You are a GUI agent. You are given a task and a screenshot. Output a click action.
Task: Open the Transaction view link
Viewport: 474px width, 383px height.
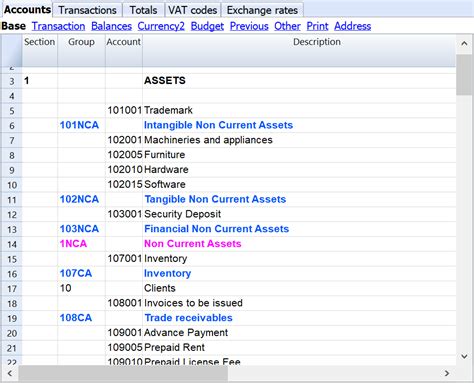pos(58,26)
